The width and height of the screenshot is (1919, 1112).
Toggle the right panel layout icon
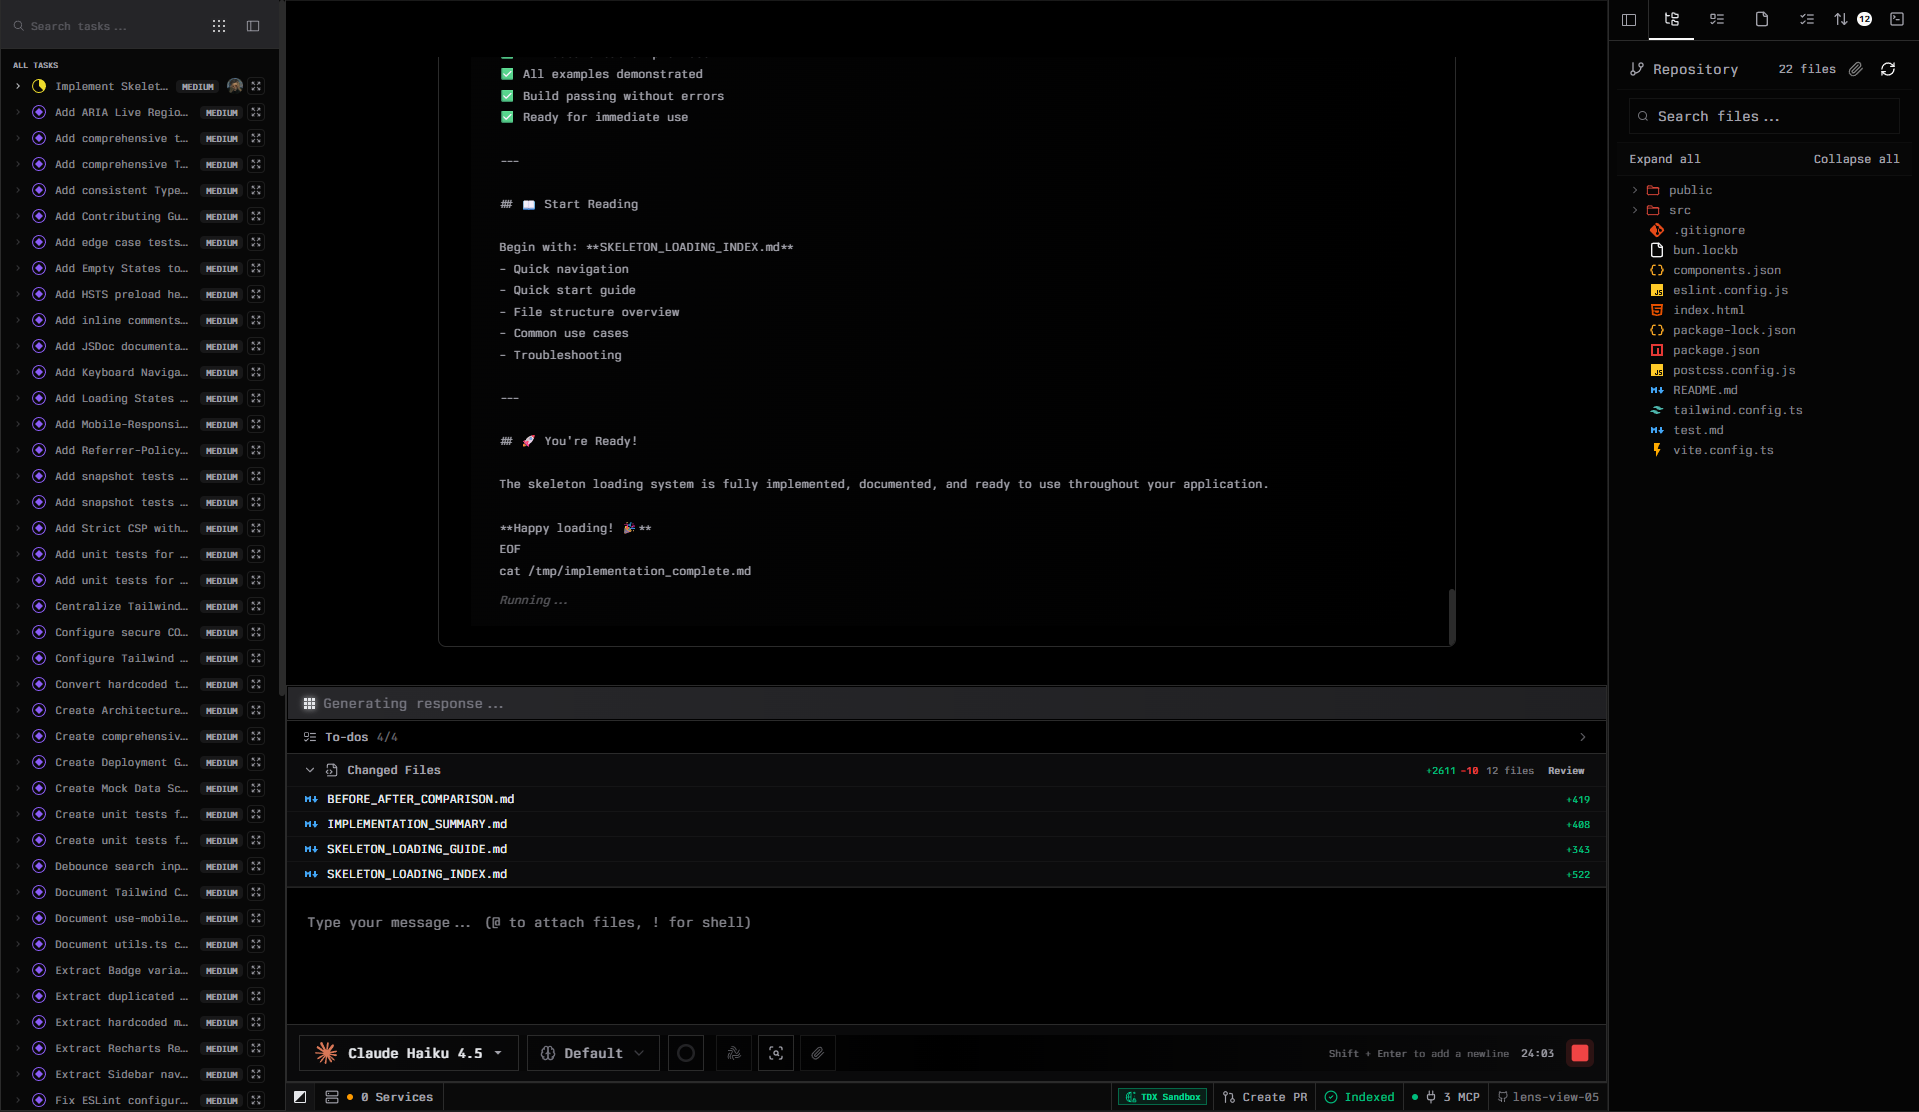pos(1629,19)
